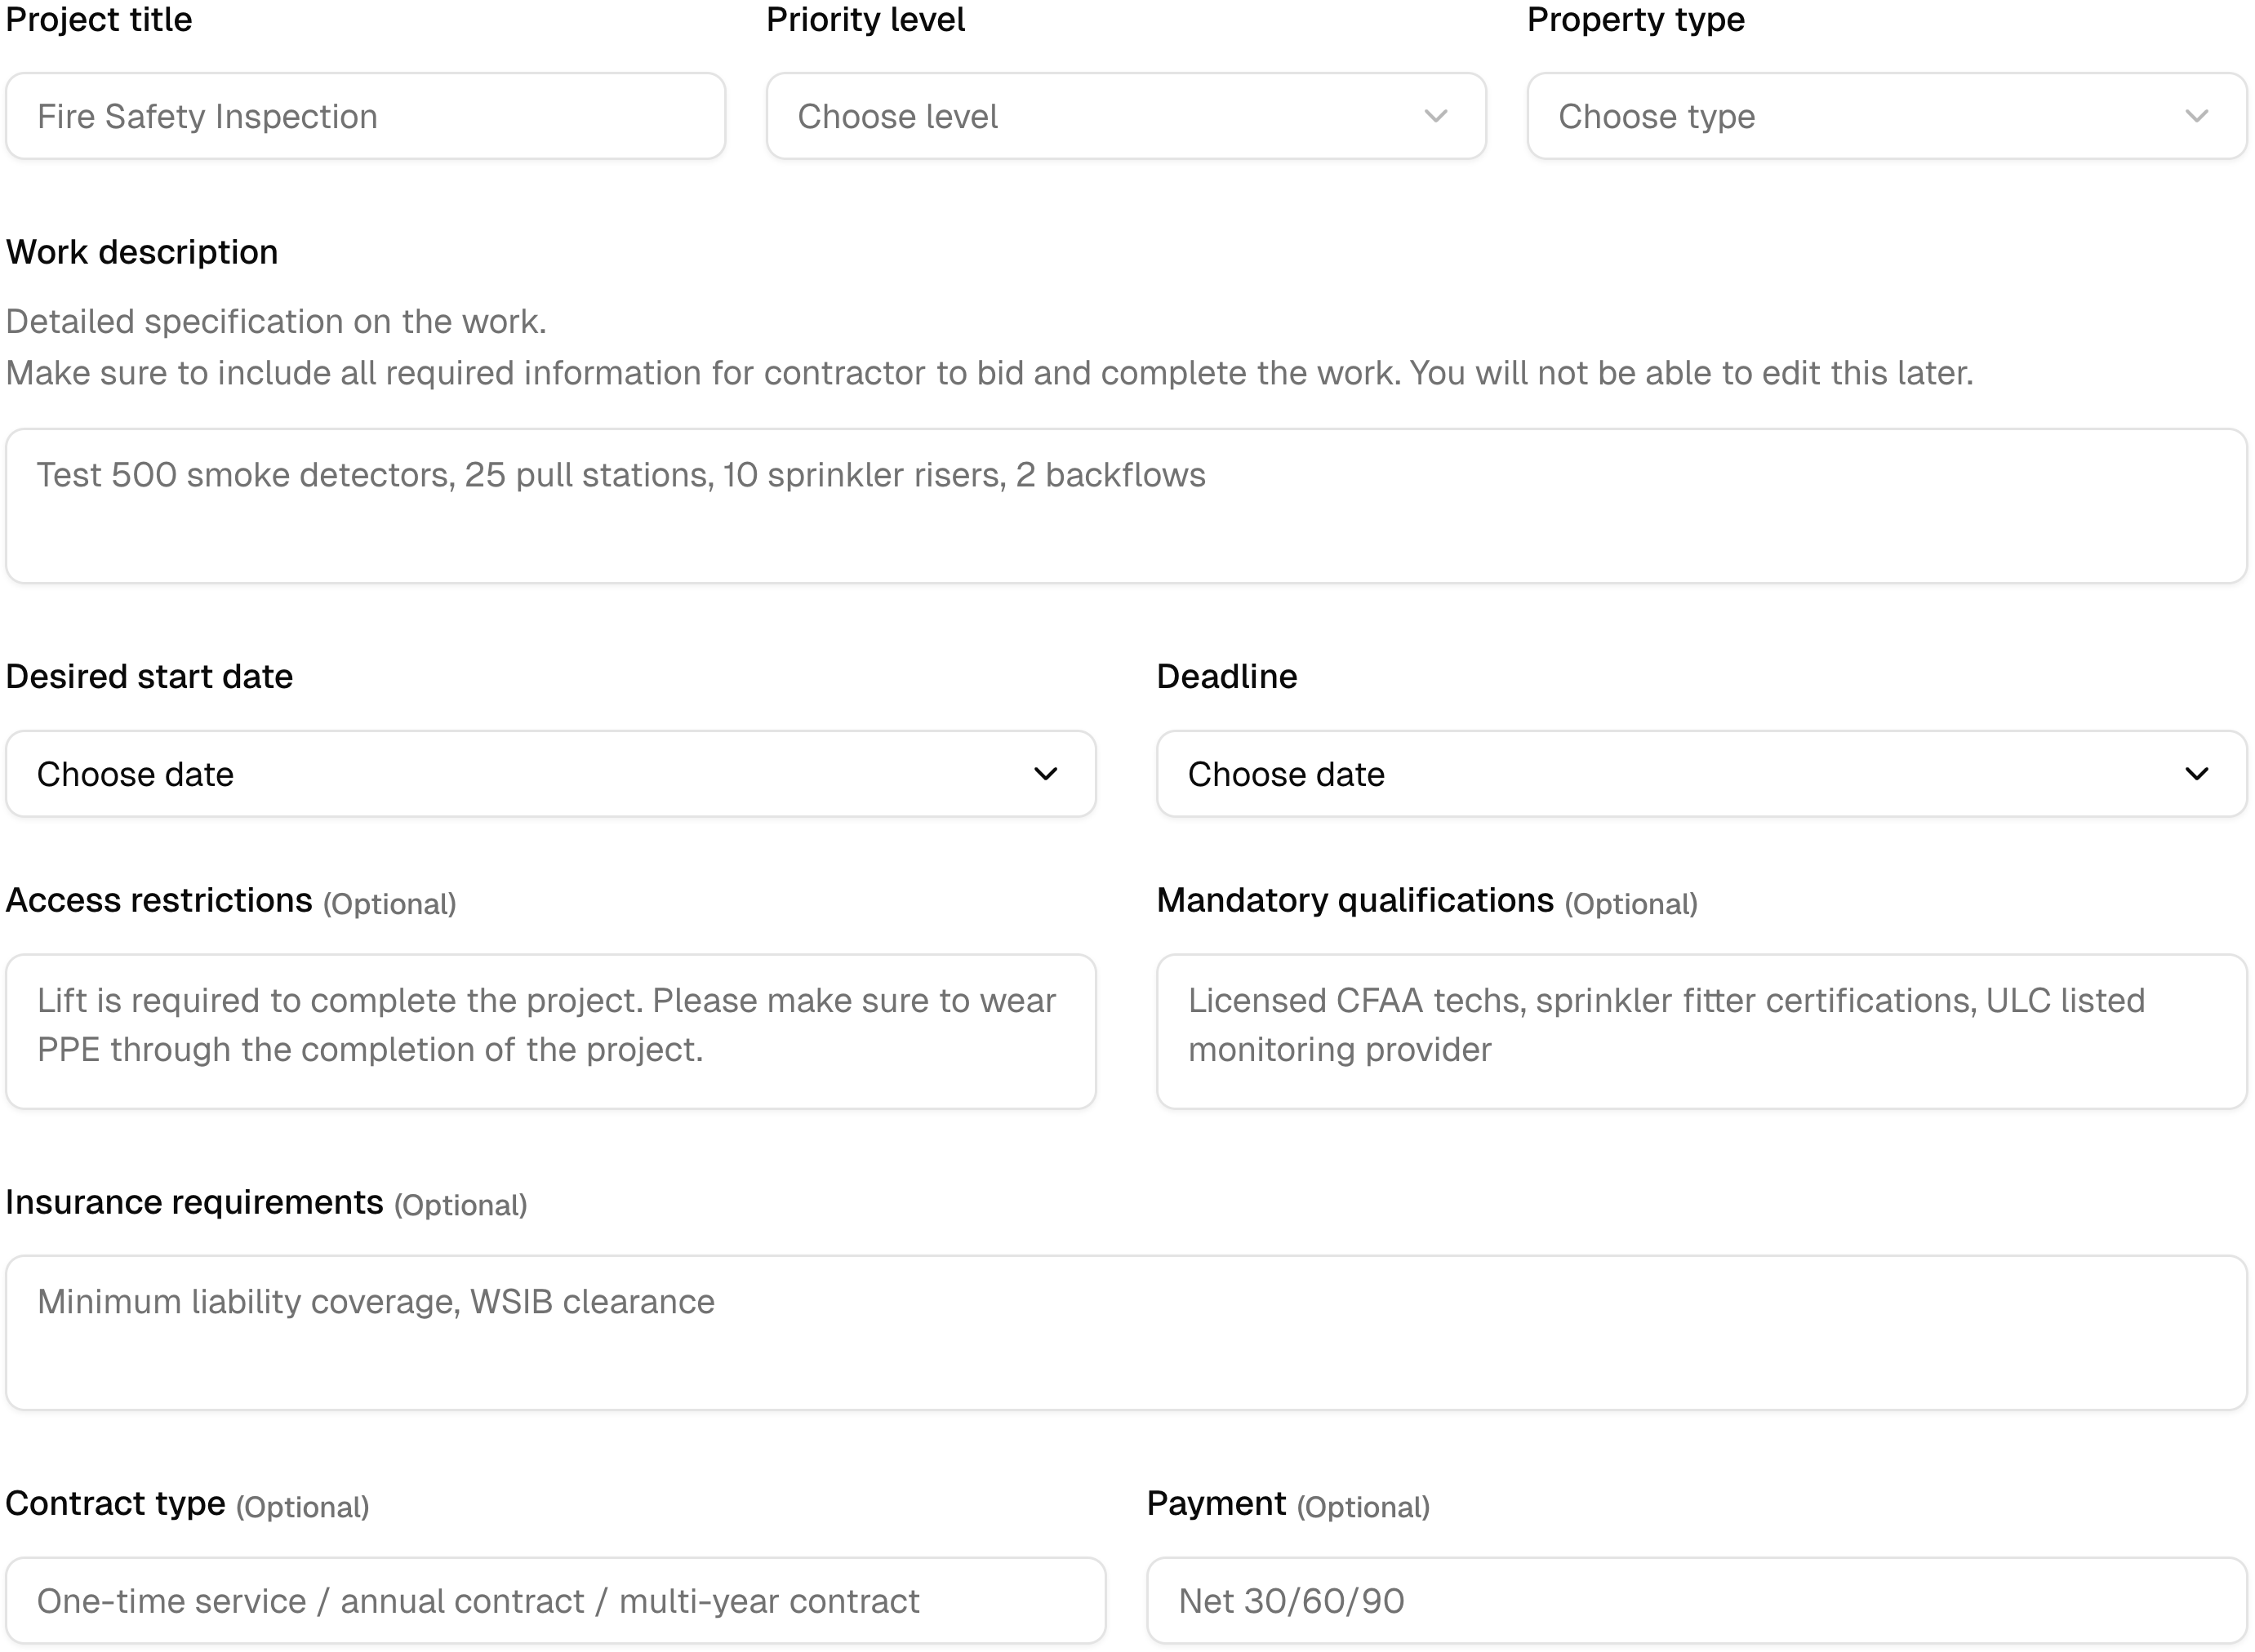
Task: Click the Access restrictions text box
Action: tap(550, 1031)
